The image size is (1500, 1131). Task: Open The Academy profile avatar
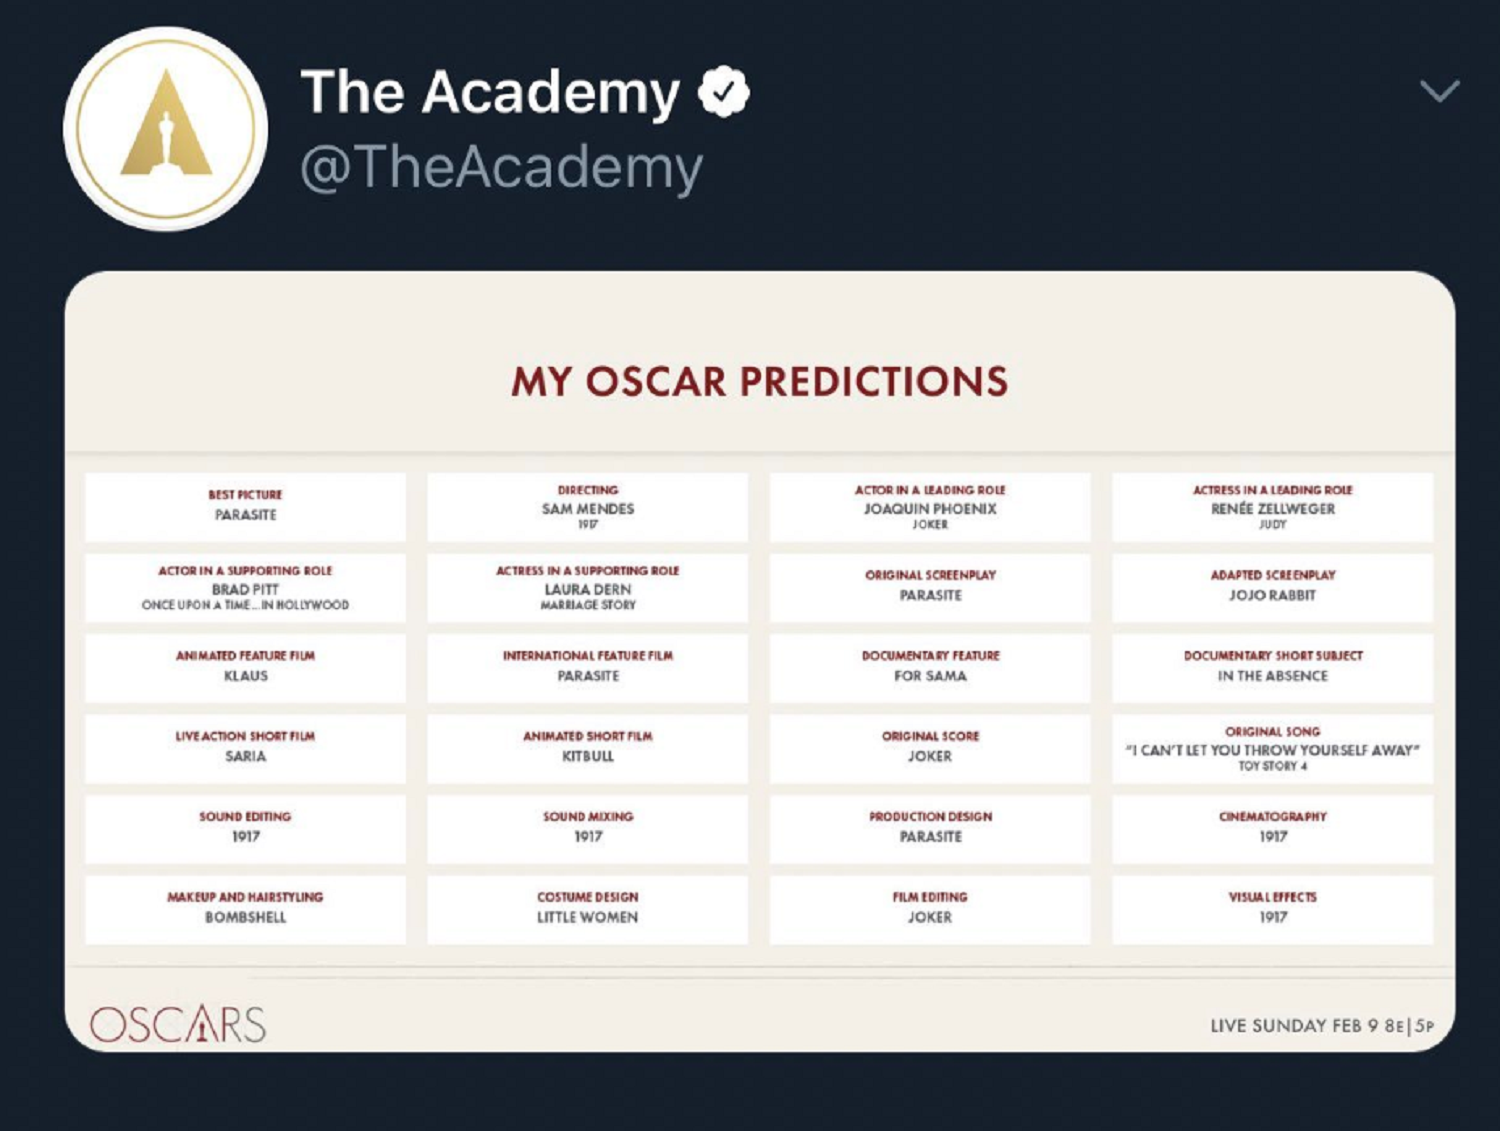pos(166,129)
